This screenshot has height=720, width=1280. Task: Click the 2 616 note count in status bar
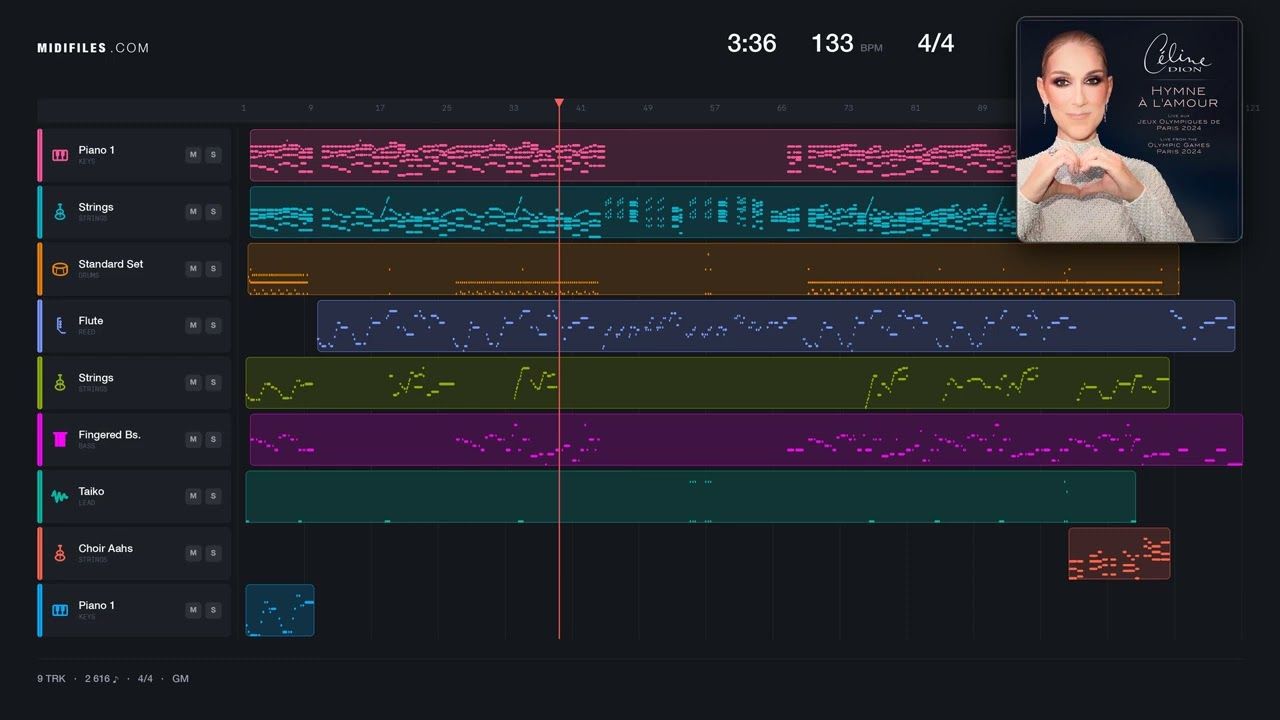click(x=101, y=679)
